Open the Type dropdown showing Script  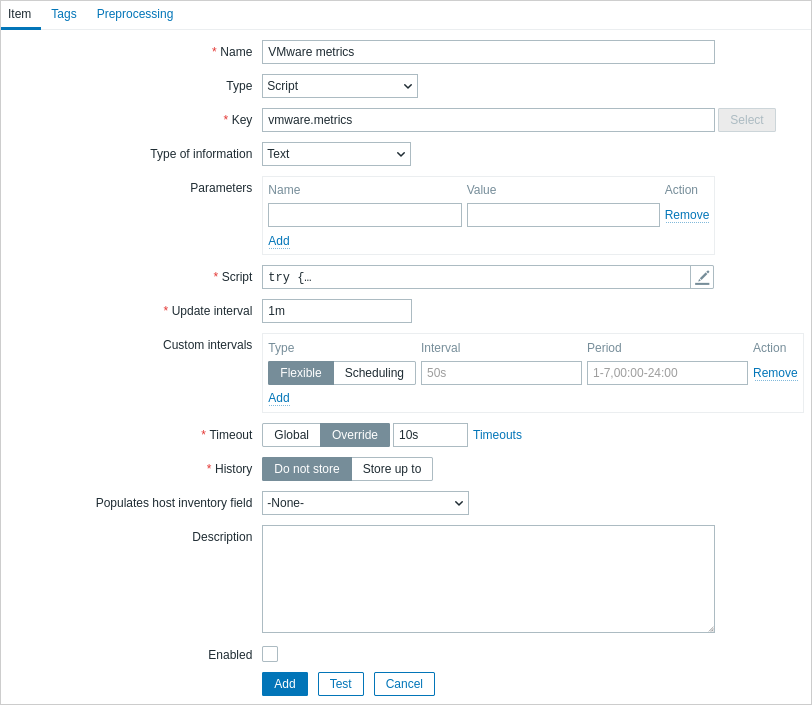tap(340, 86)
